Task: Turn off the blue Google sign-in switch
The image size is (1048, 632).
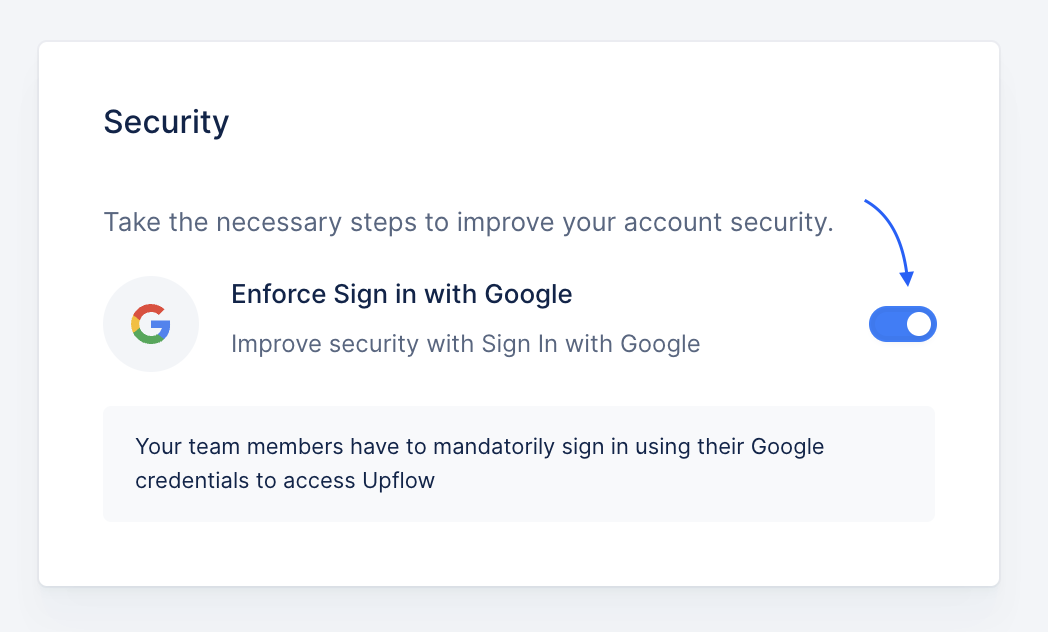Action: (902, 324)
